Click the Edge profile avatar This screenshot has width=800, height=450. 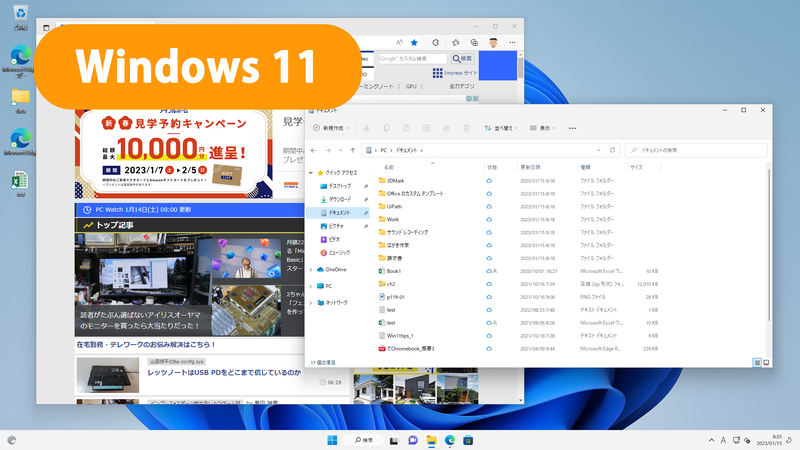493,42
